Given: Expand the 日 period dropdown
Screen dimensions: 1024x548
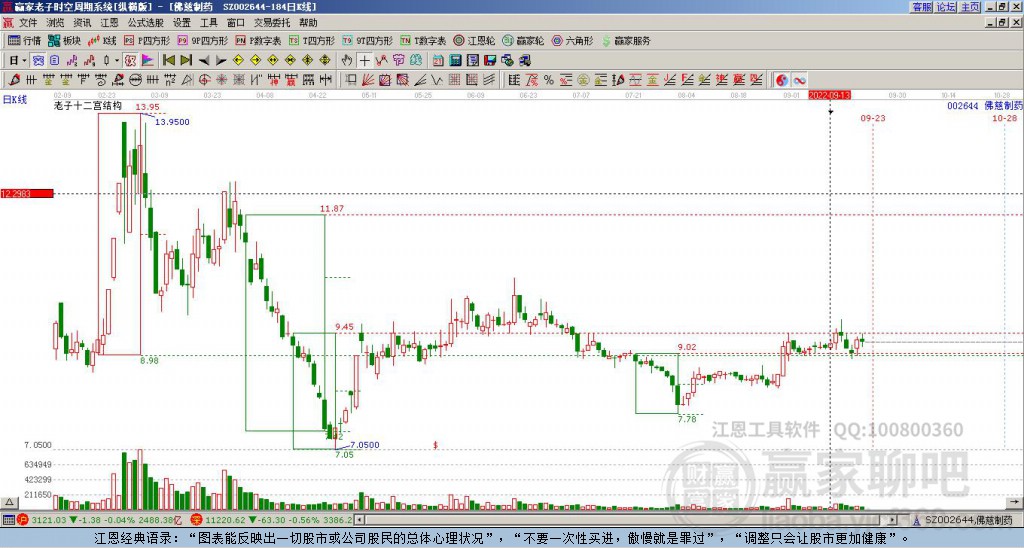Looking at the screenshot, I should click(24, 61).
